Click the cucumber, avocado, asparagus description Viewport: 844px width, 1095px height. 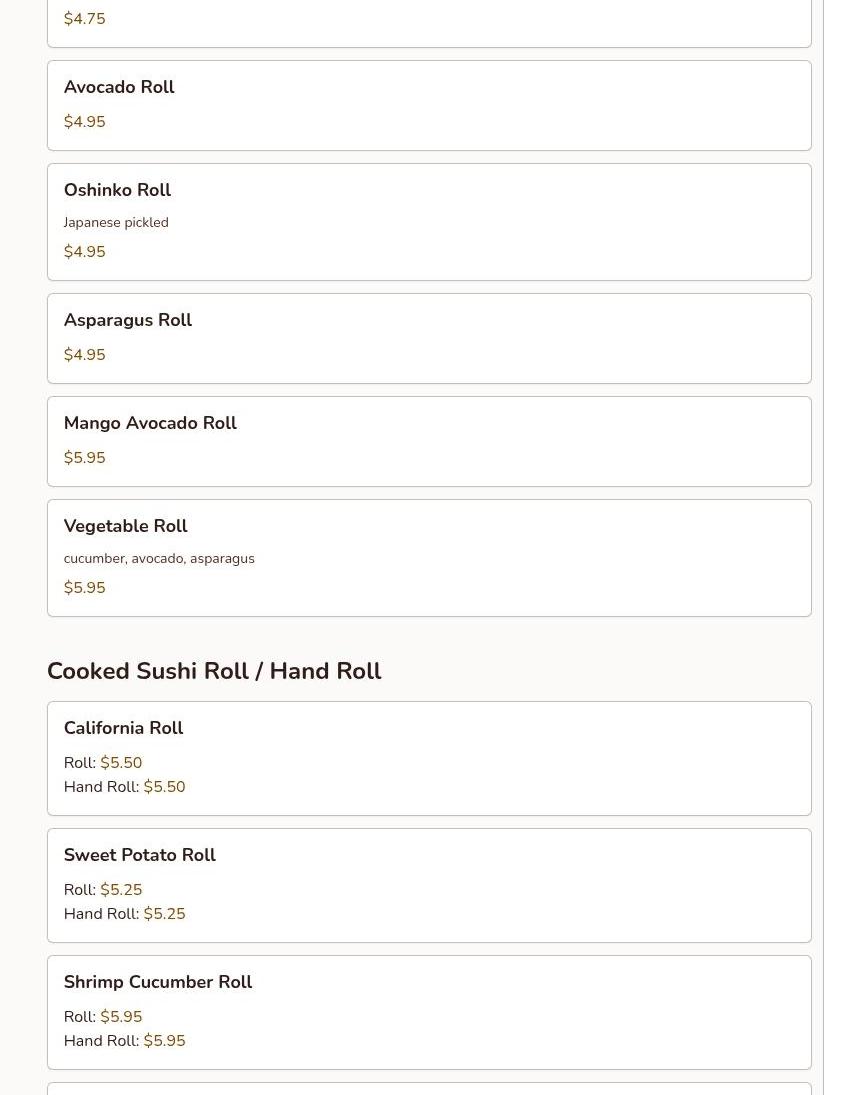(159, 559)
